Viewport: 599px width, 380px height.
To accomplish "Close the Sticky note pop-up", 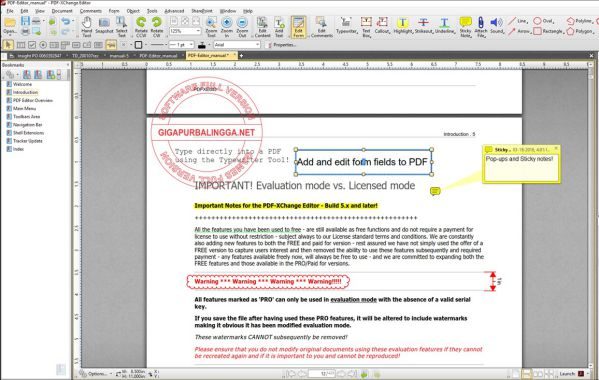I will coord(556,149).
